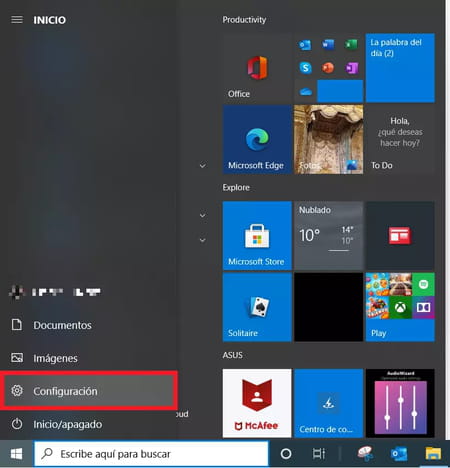Open the Solitaire tile
Viewport: 450px width, 468px height.
(x=257, y=307)
